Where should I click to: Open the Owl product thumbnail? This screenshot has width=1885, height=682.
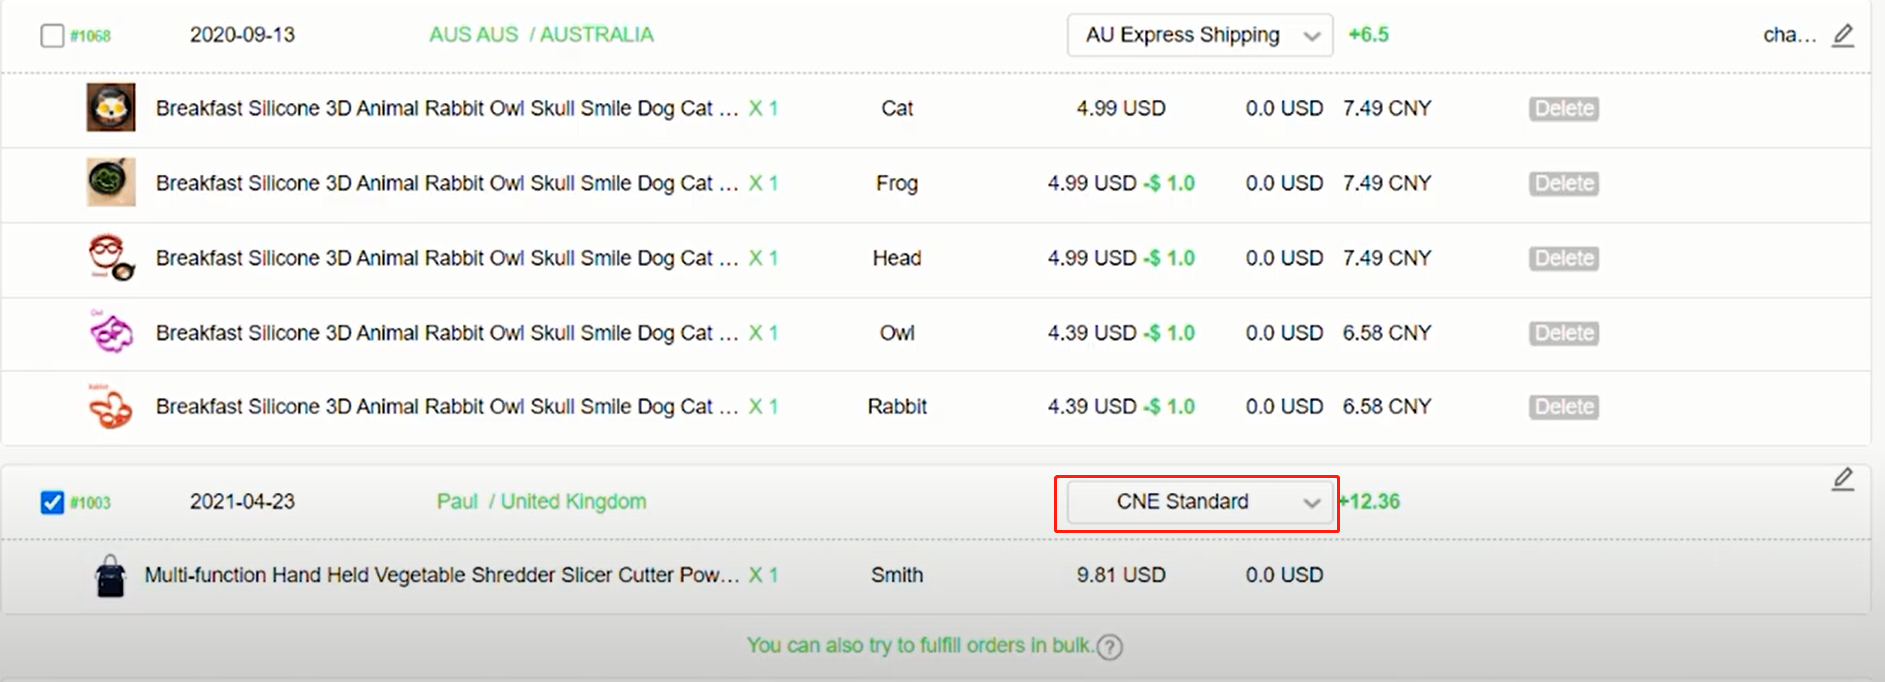tap(110, 332)
